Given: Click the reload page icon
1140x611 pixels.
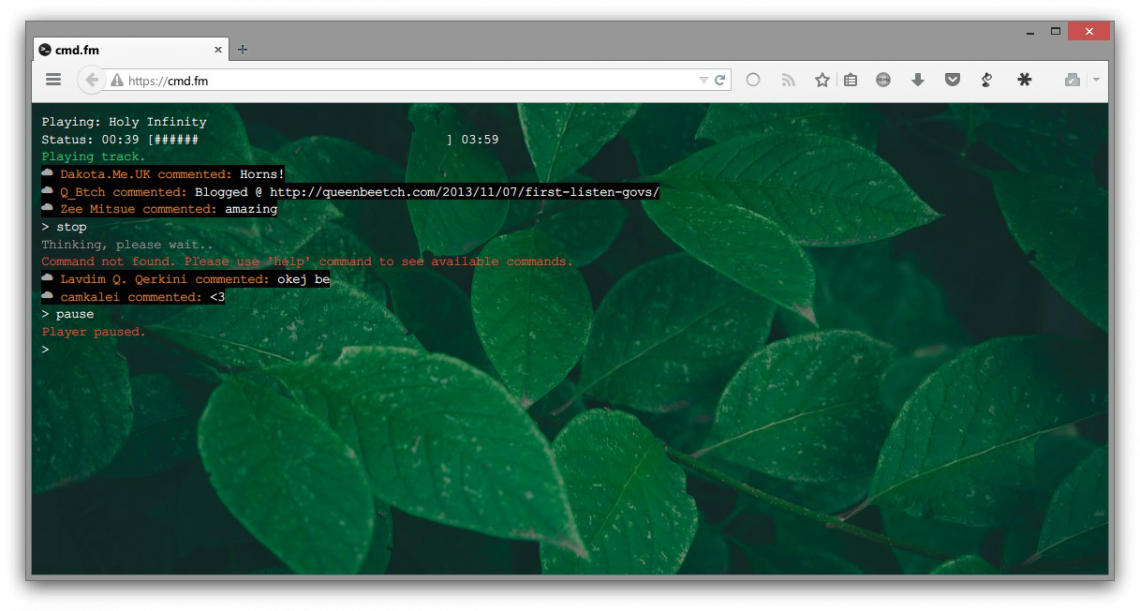Looking at the screenshot, I should point(719,80).
